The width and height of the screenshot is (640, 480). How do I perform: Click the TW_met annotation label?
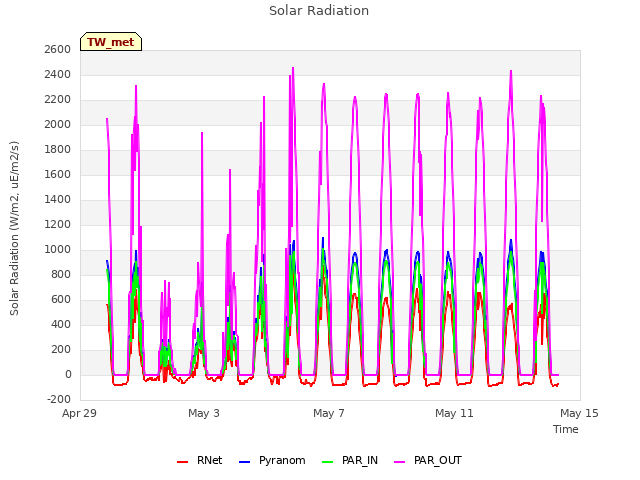[x=111, y=42]
